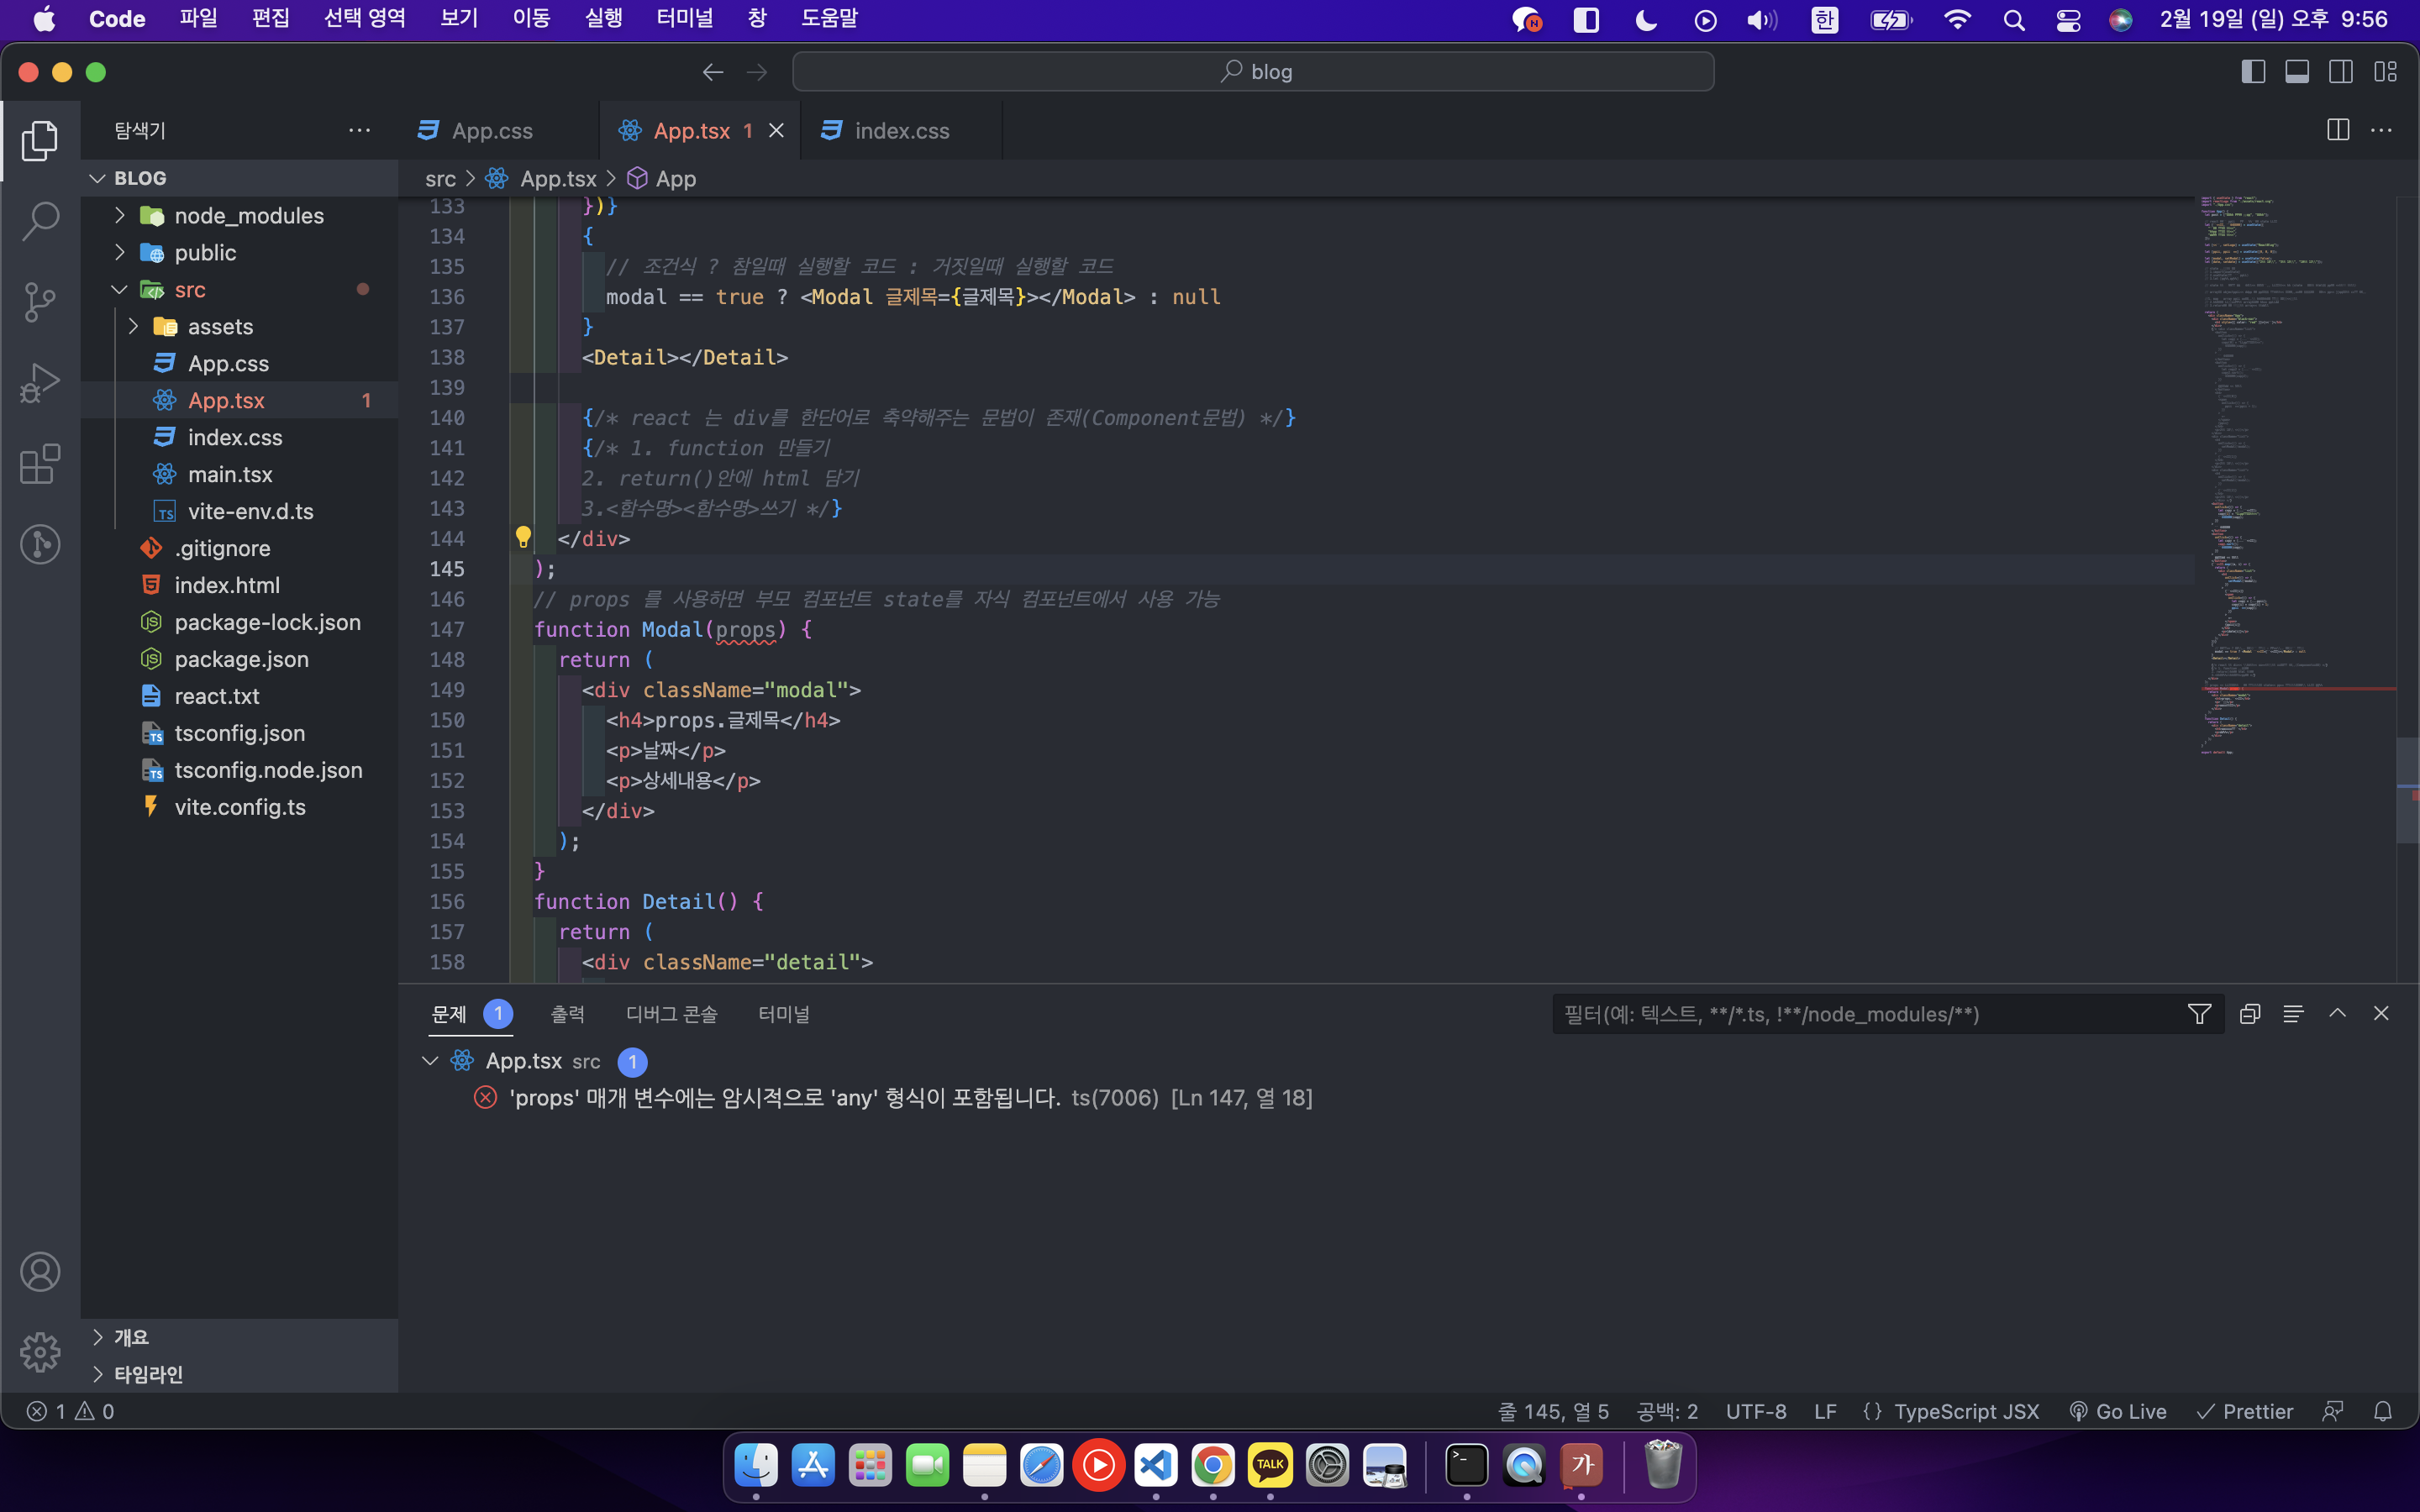Click Collapse All icon in Problems panel
The image size is (2420, 1512).
tap(2250, 1014)
